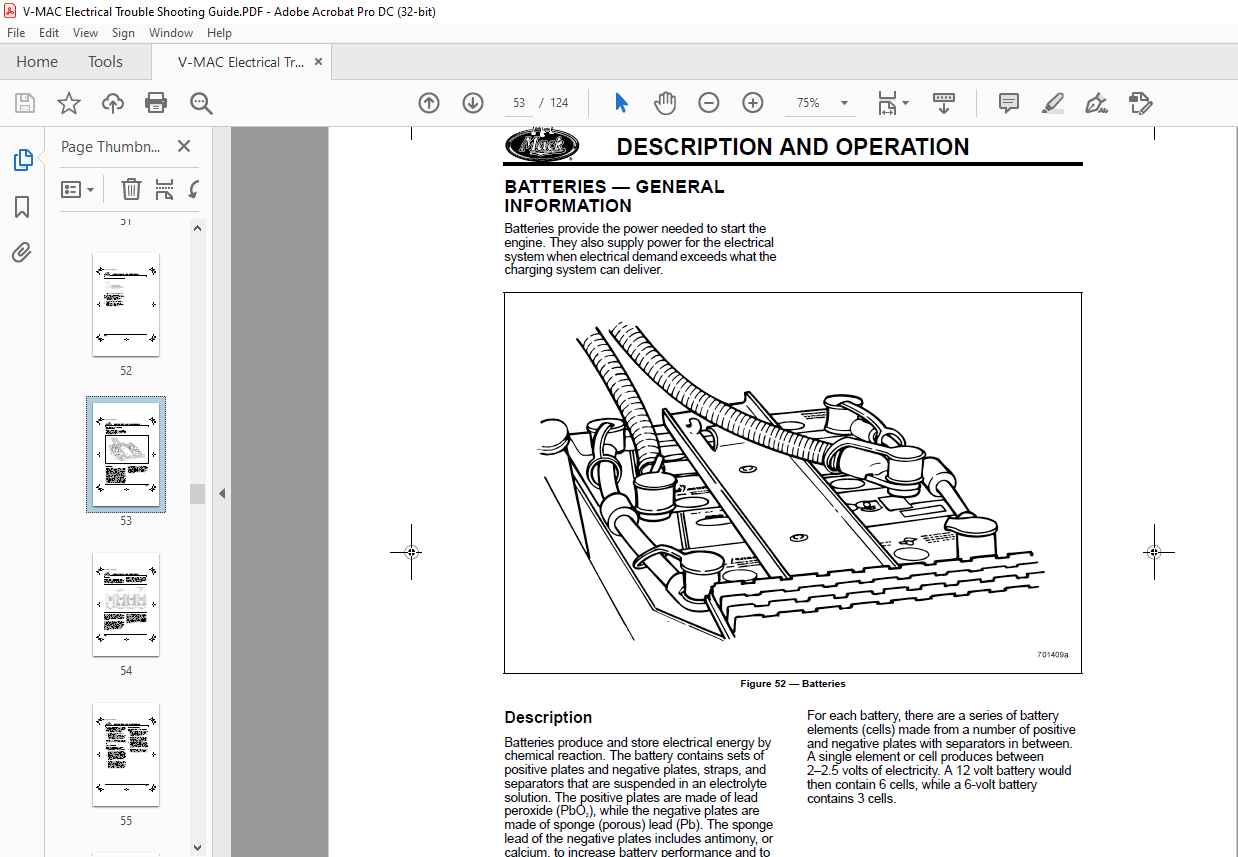Switch to the Home tab
This screenshot has height=857, width=1238.
[x=37, y=62]
